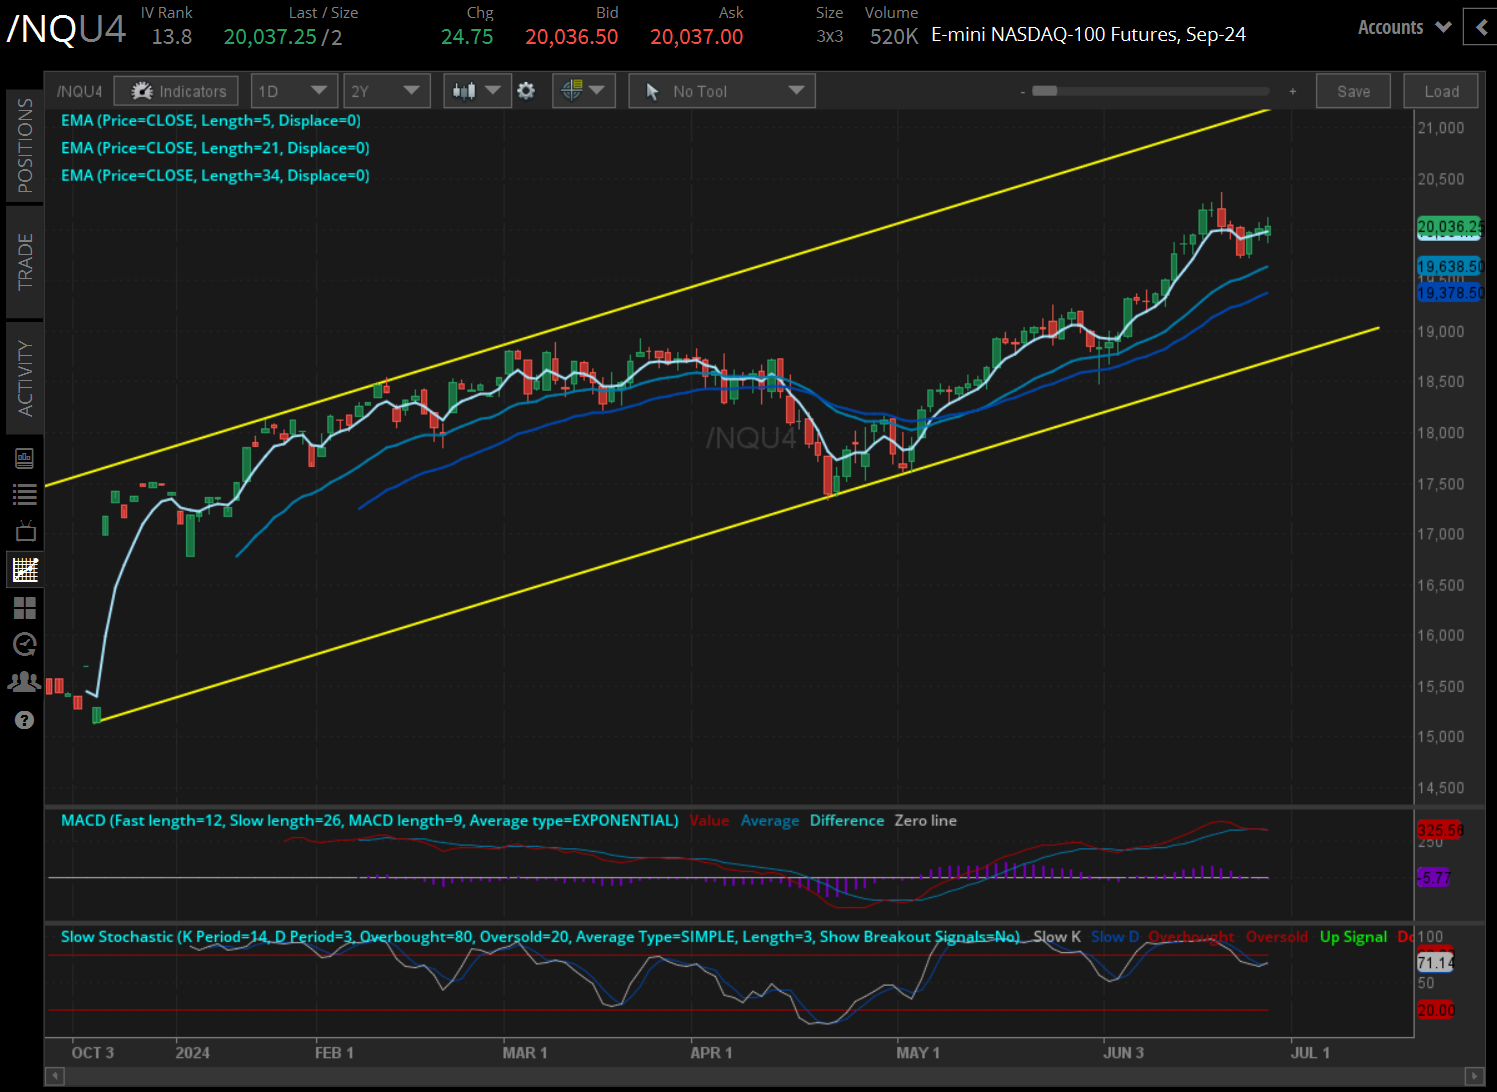The width and height of the screenshot is (1497, 1092).
Task: Click the Slow Stochastic indicator title label
Action: (540, 937)
